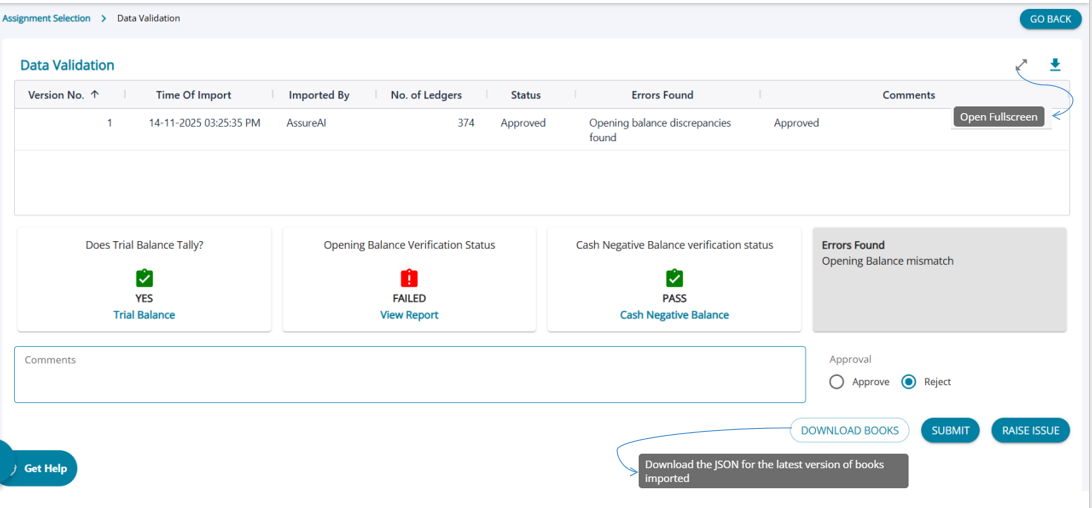
Task: Click the green Trial Balance tally check icon
Action: [x=144, y=278]
